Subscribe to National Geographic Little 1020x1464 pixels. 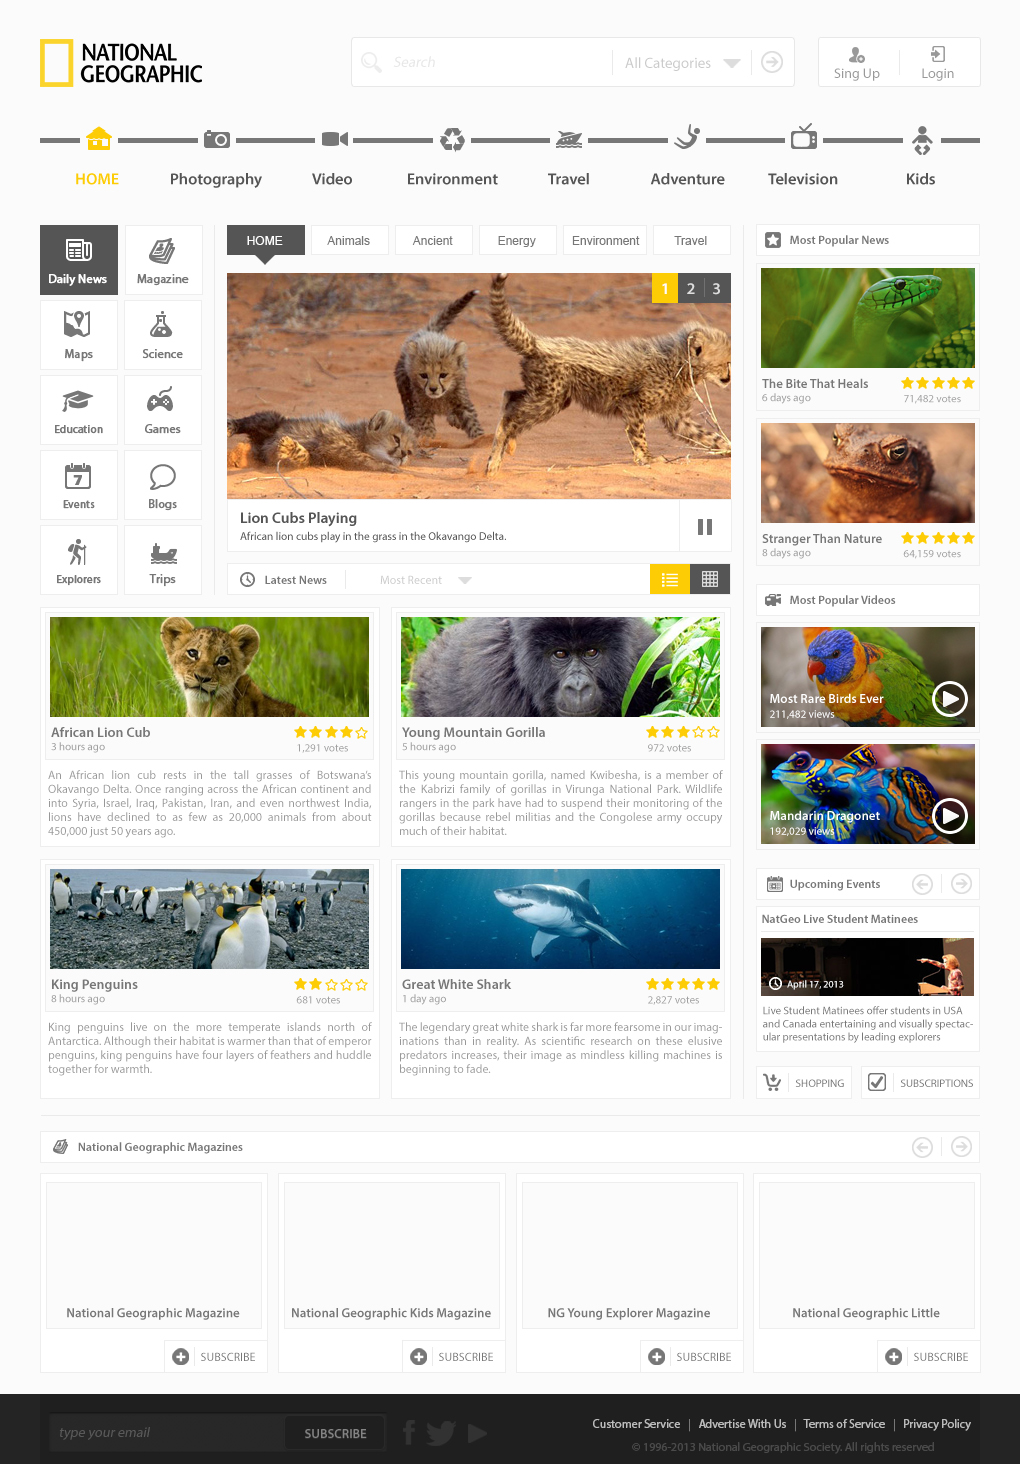pyautogui.click(x=929, y=1357)
